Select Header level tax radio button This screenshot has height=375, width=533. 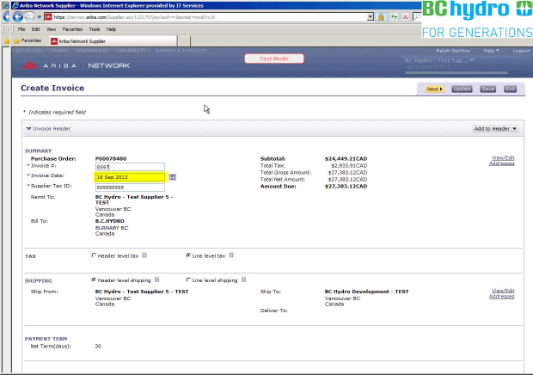click(x=94, y=255)
